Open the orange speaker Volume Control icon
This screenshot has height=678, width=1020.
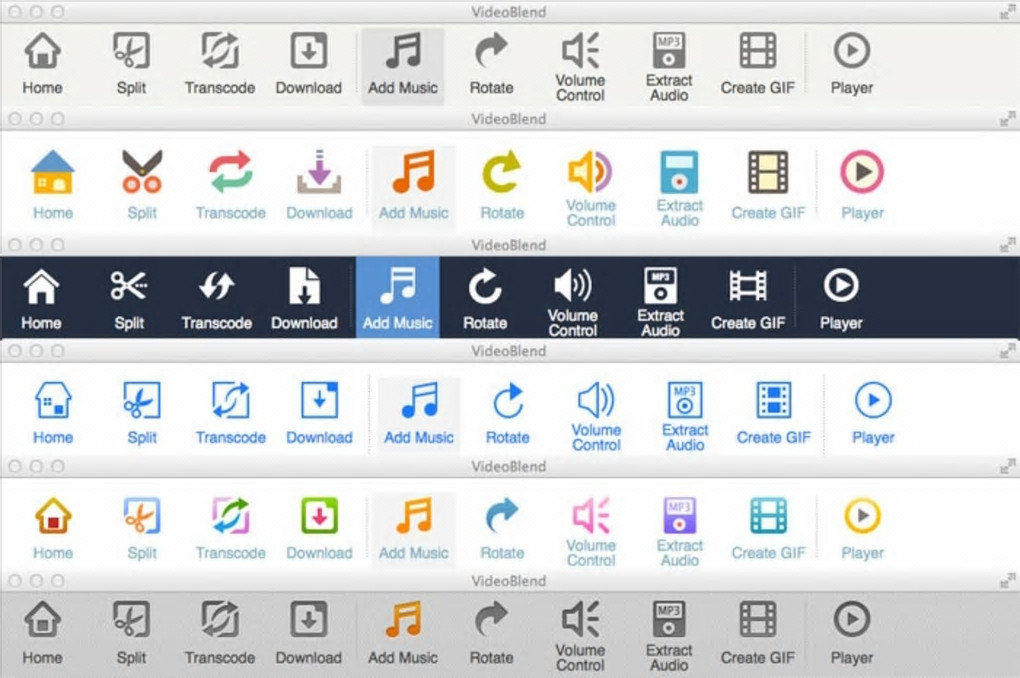coord(590,172)
